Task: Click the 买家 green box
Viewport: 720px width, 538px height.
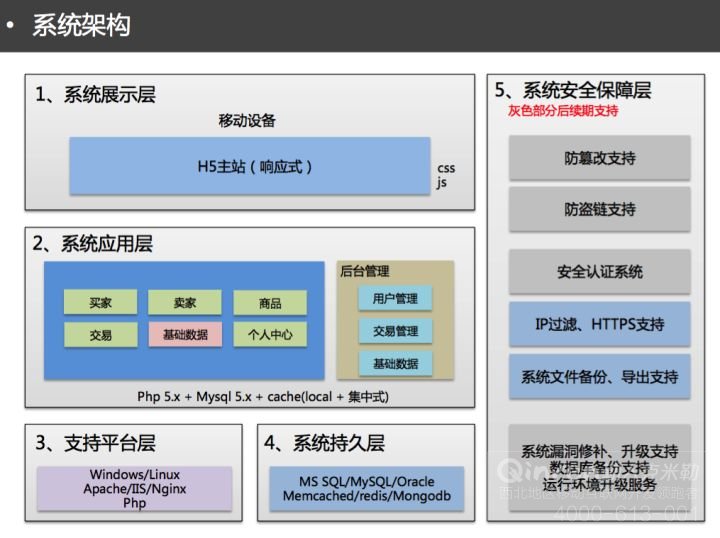Action: (101, 303)
